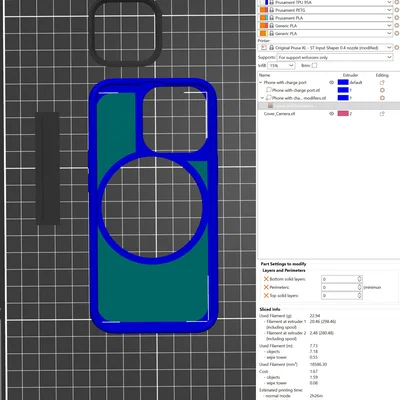Click lock icon on printer preset row
The height and width of the screenshot is (400, 400).
pos(272,48)
